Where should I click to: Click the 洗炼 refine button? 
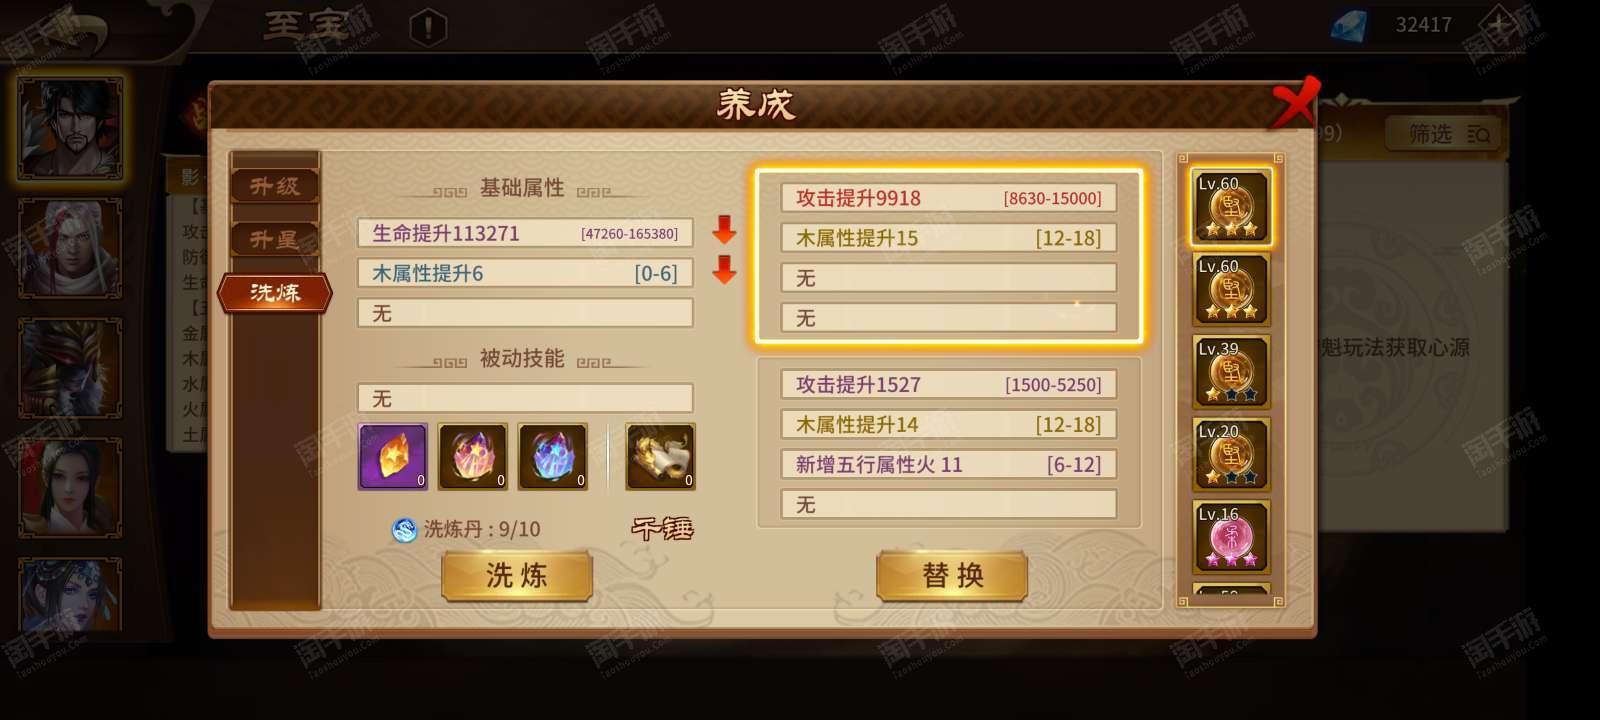[517, 576]
